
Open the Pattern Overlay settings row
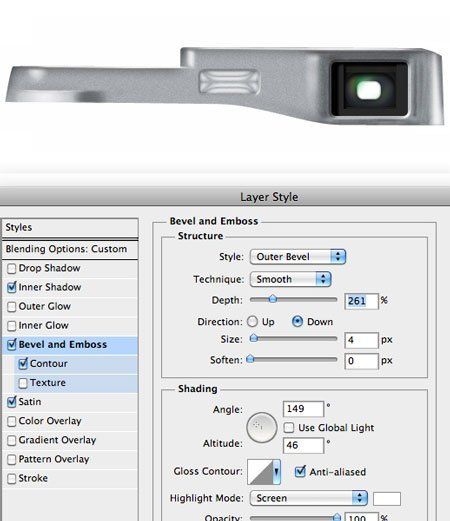click(70, 460)
